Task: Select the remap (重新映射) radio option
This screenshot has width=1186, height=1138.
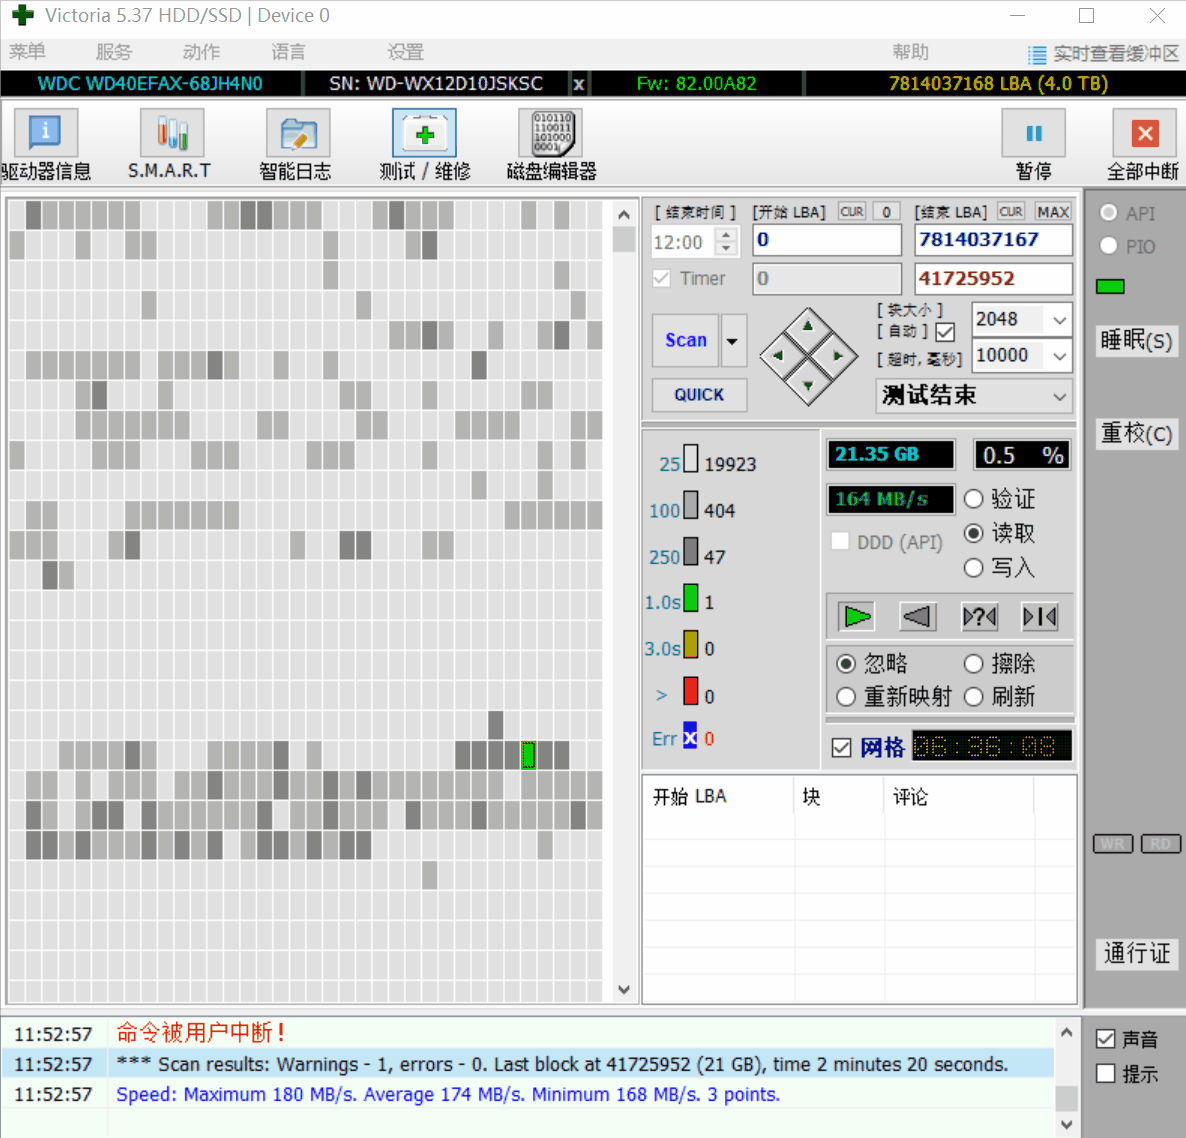Action: 846,697
